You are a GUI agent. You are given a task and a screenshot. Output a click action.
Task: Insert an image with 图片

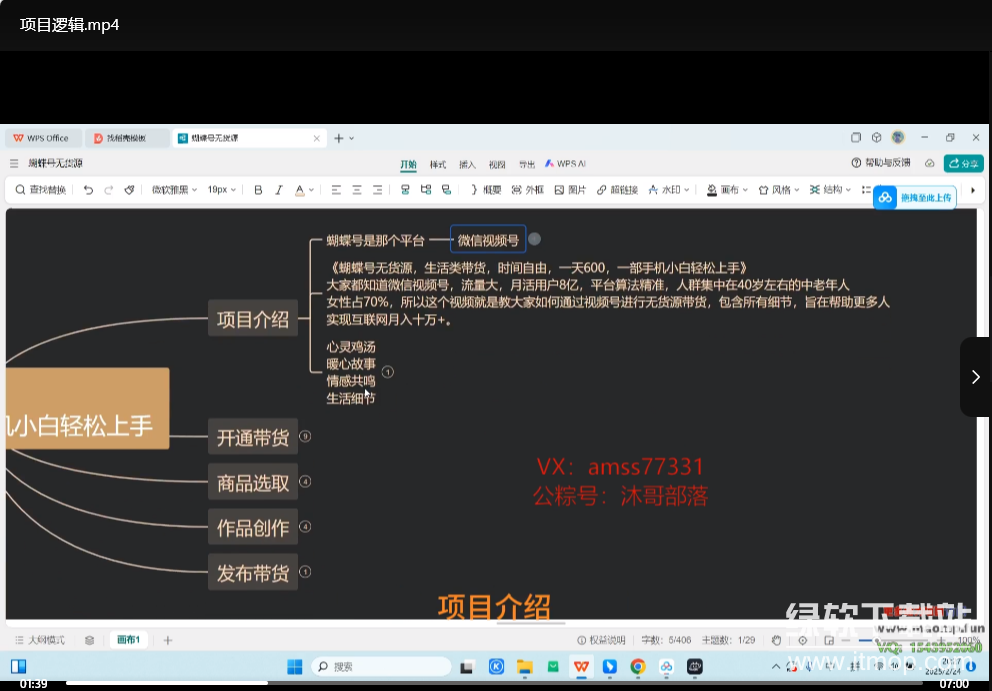[x=570, y=190]
